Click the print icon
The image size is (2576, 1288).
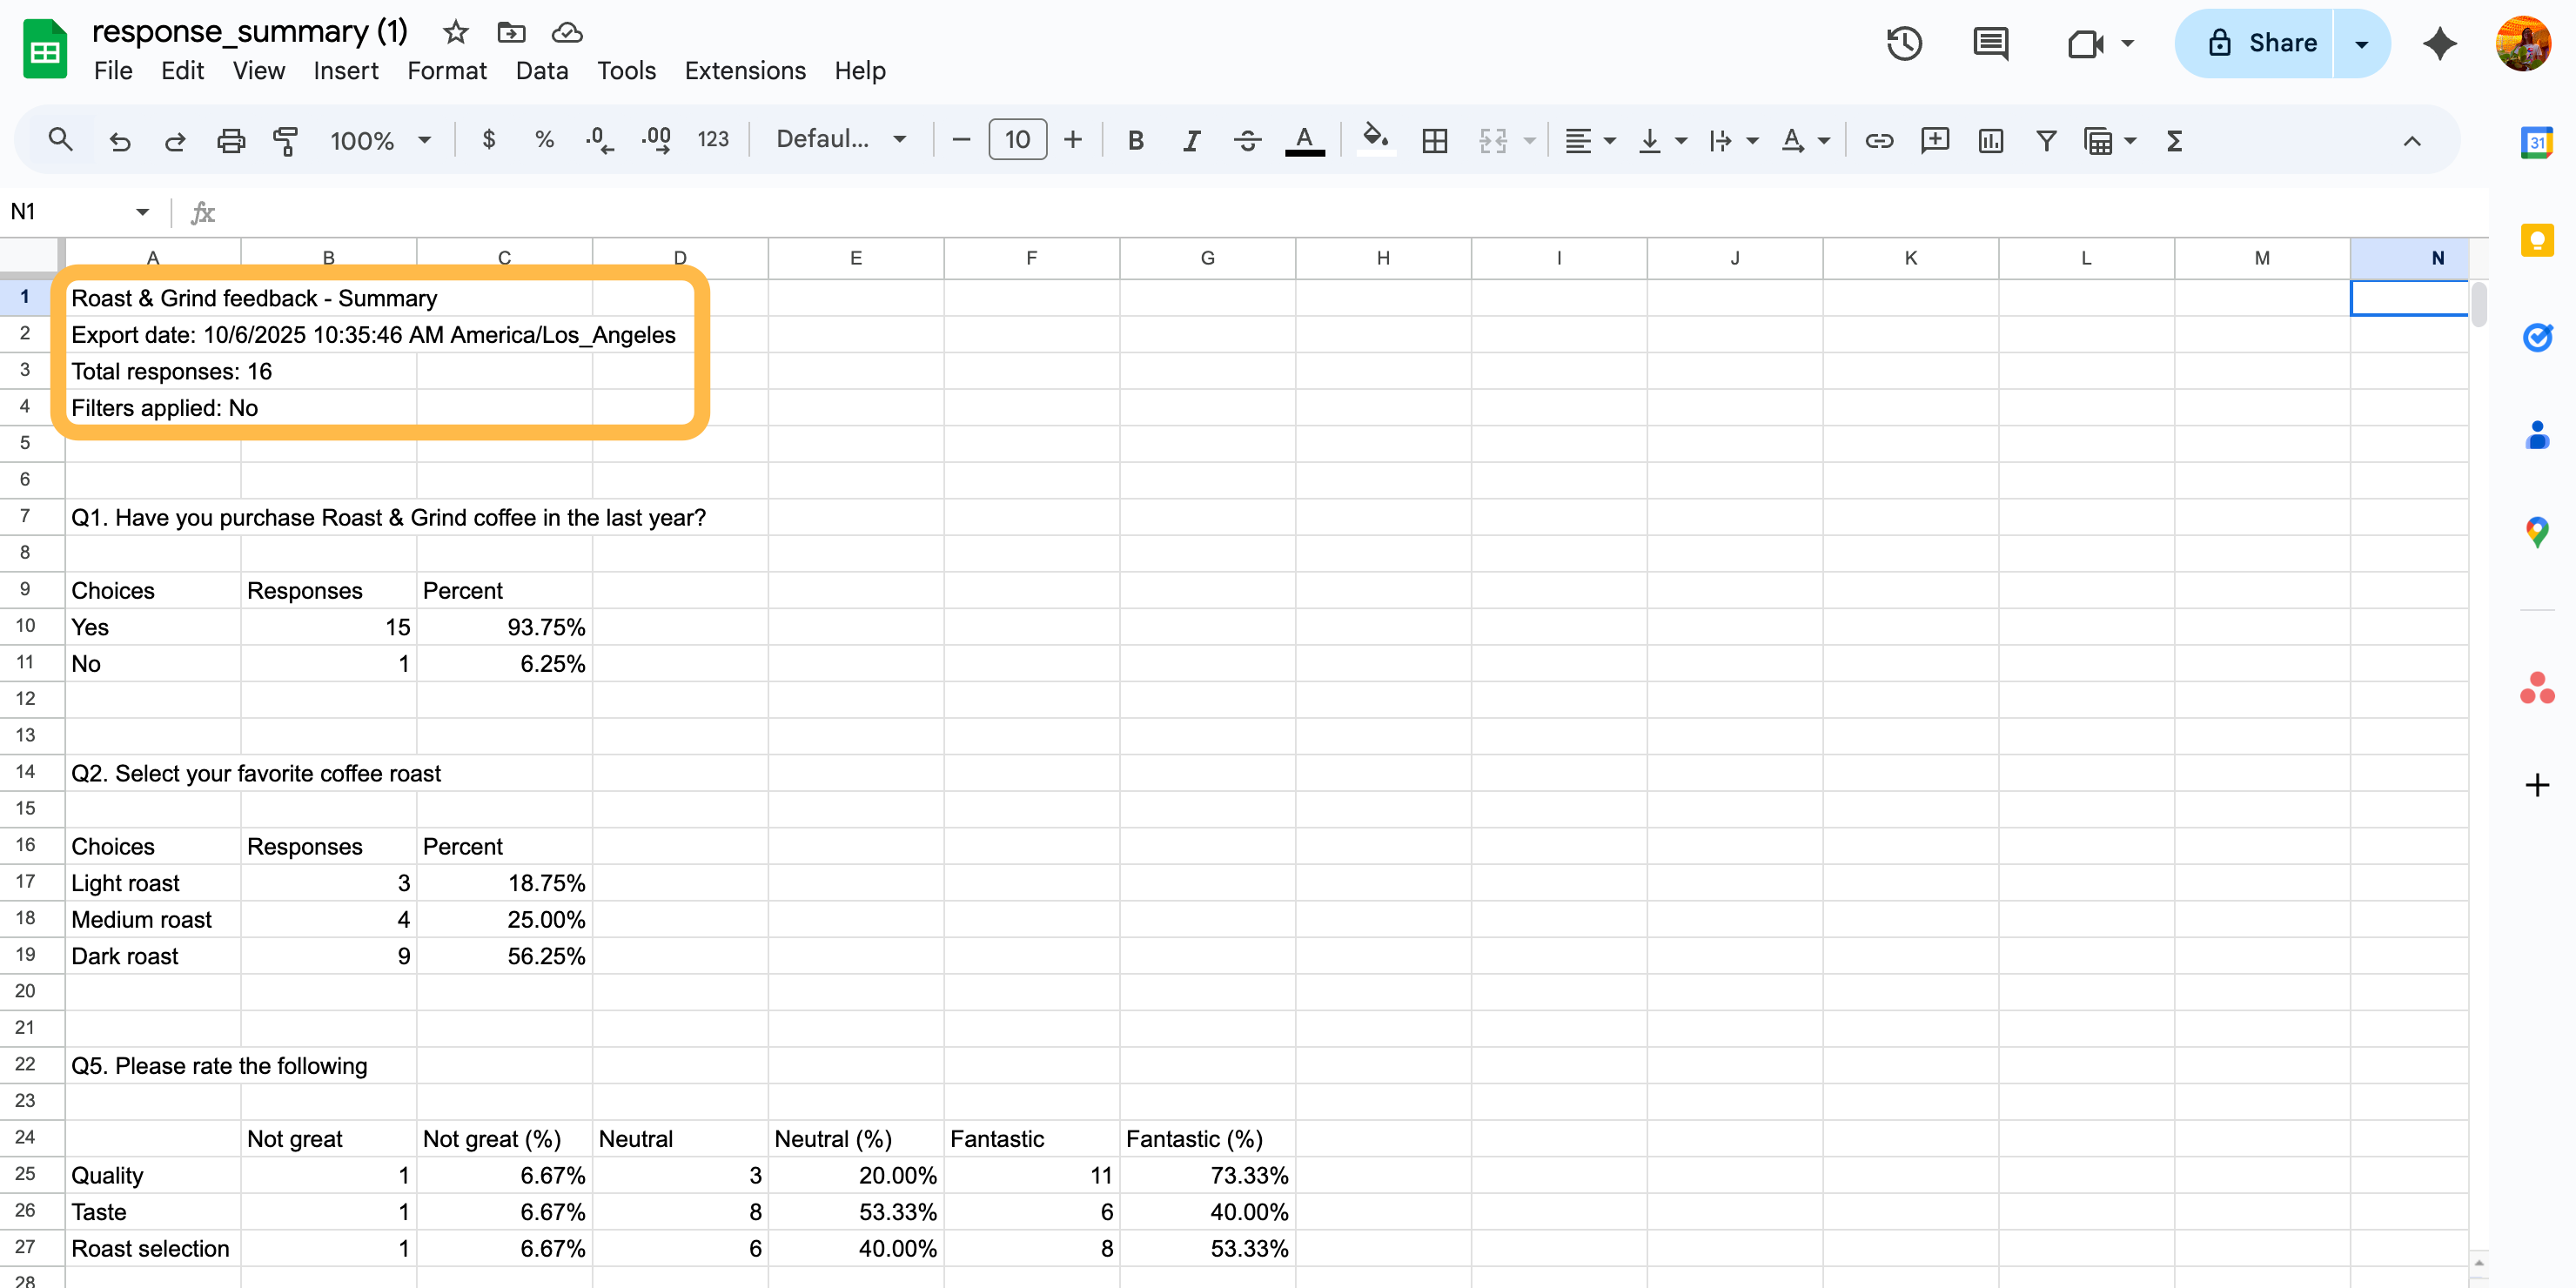230,140
